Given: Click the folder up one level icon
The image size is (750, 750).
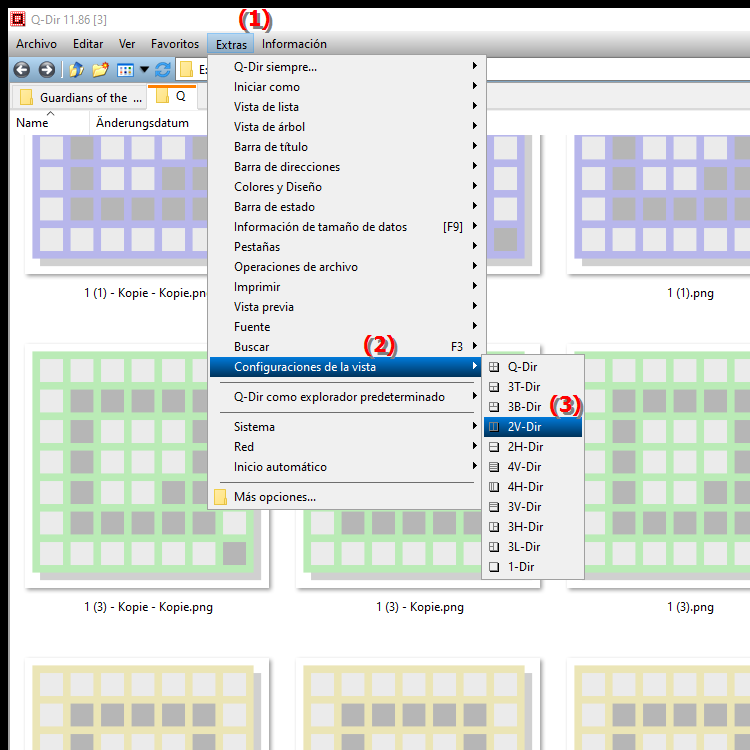Looking at the screenshot, I should point(76,70).
